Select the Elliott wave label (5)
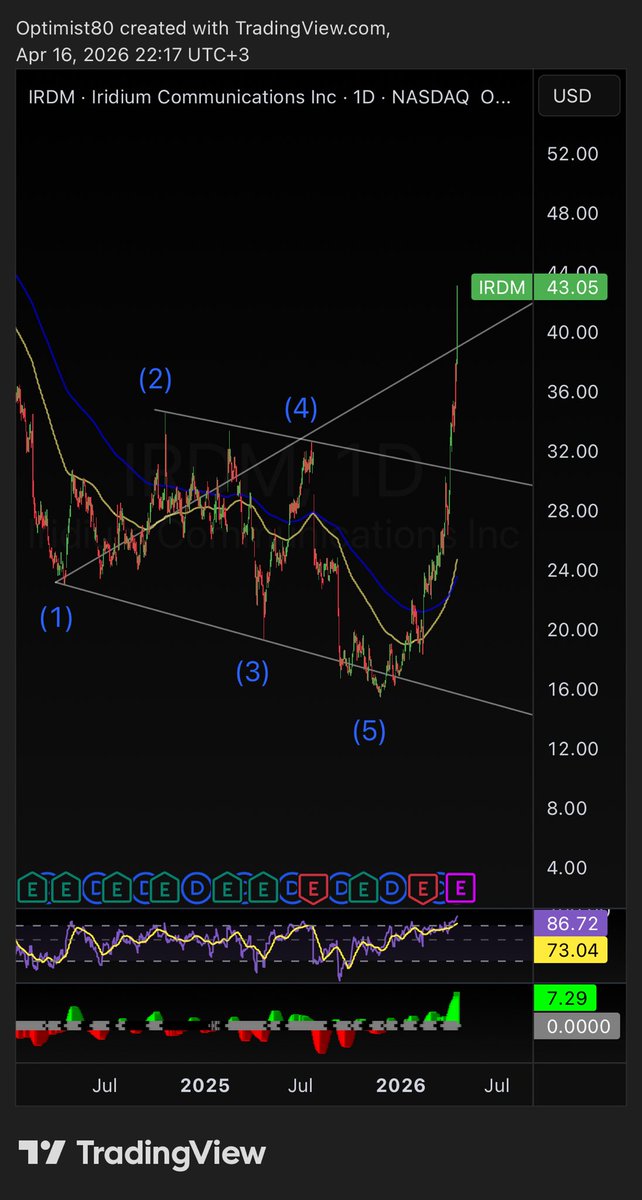 point(369,731)
